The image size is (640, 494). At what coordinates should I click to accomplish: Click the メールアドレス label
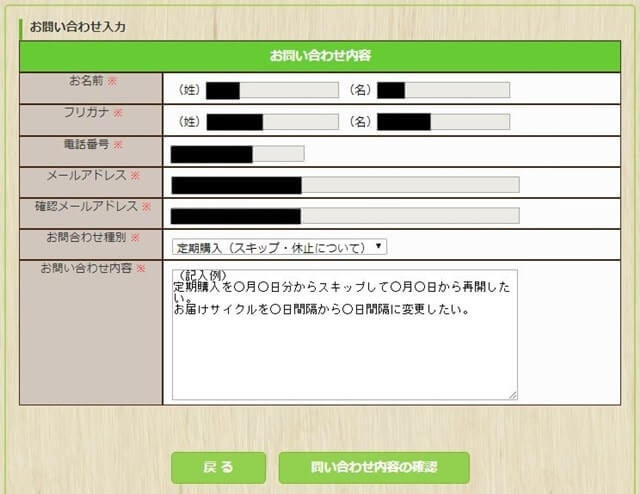pyautogui.click(x=87, y=176)
